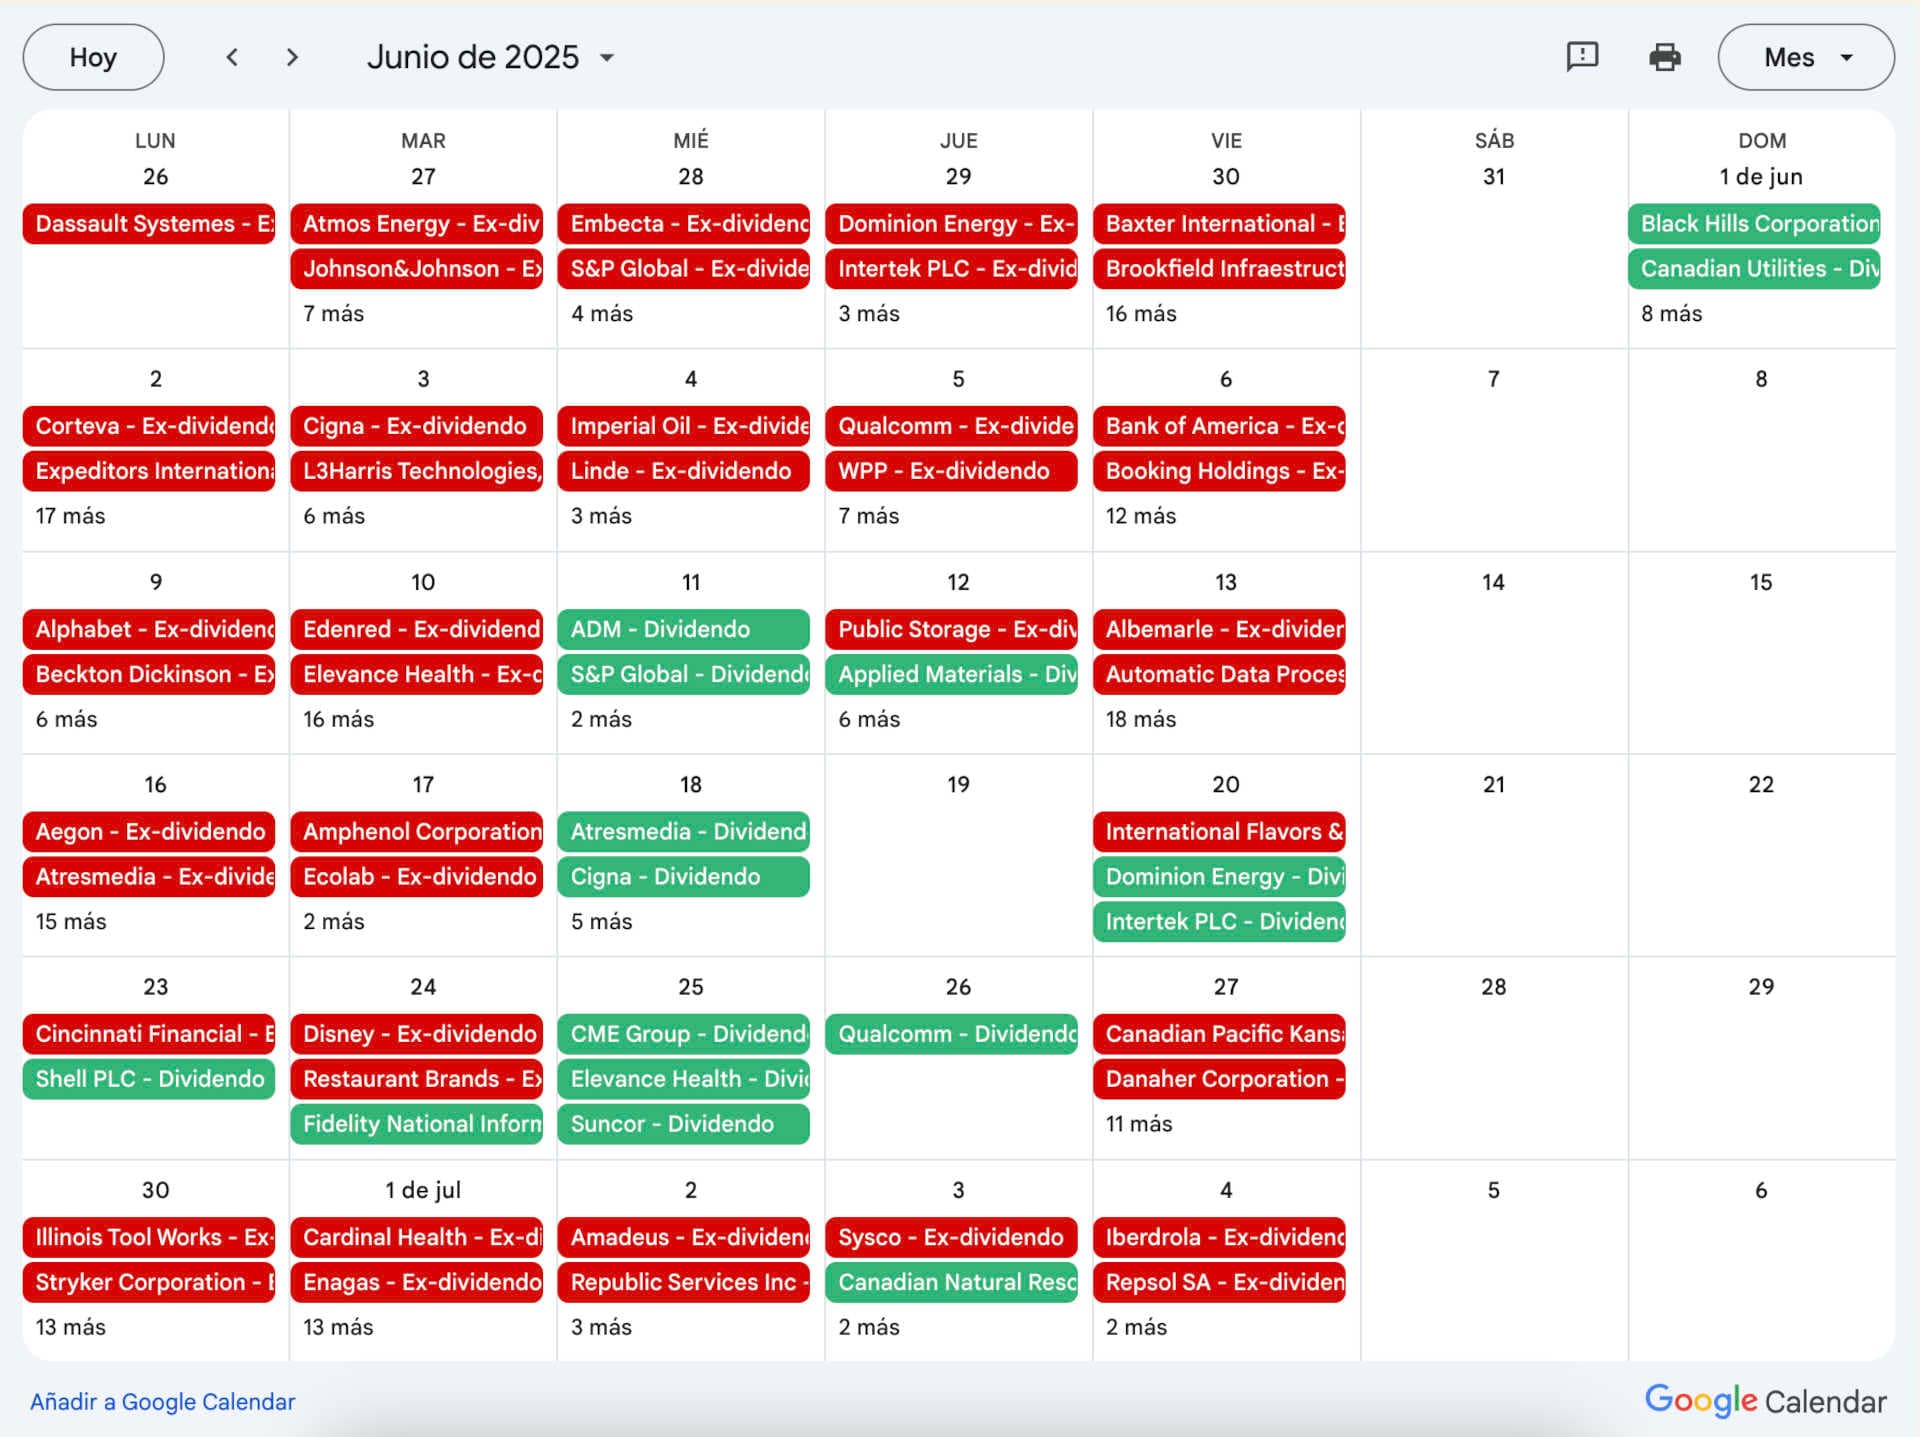Go to previous month with left arrow
This screenshot has width=1920, height=1437.
click(x=232, y=57)
